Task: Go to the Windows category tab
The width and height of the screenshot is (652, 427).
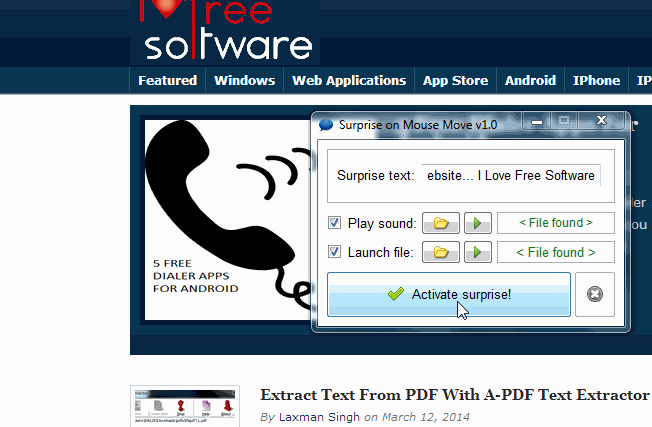Action: coord(244,81)
